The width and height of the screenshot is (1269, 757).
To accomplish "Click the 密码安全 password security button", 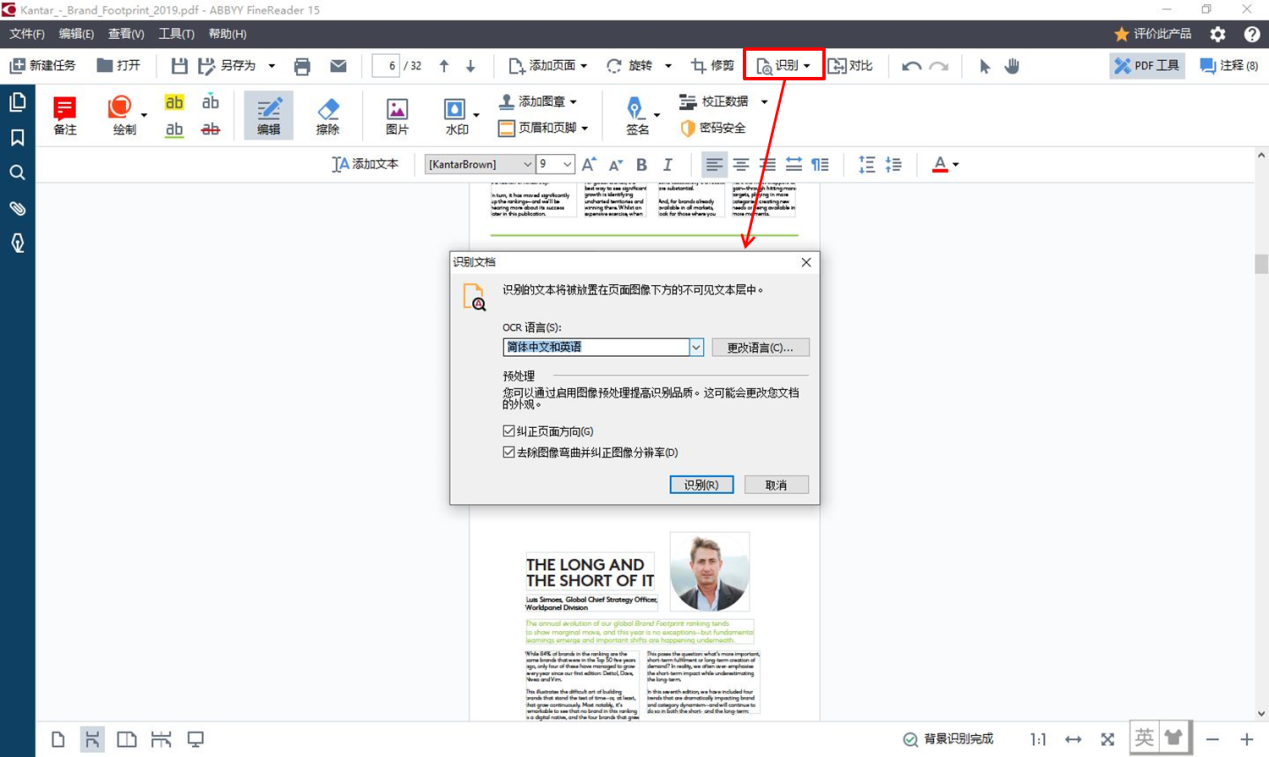I will point(713,128).
